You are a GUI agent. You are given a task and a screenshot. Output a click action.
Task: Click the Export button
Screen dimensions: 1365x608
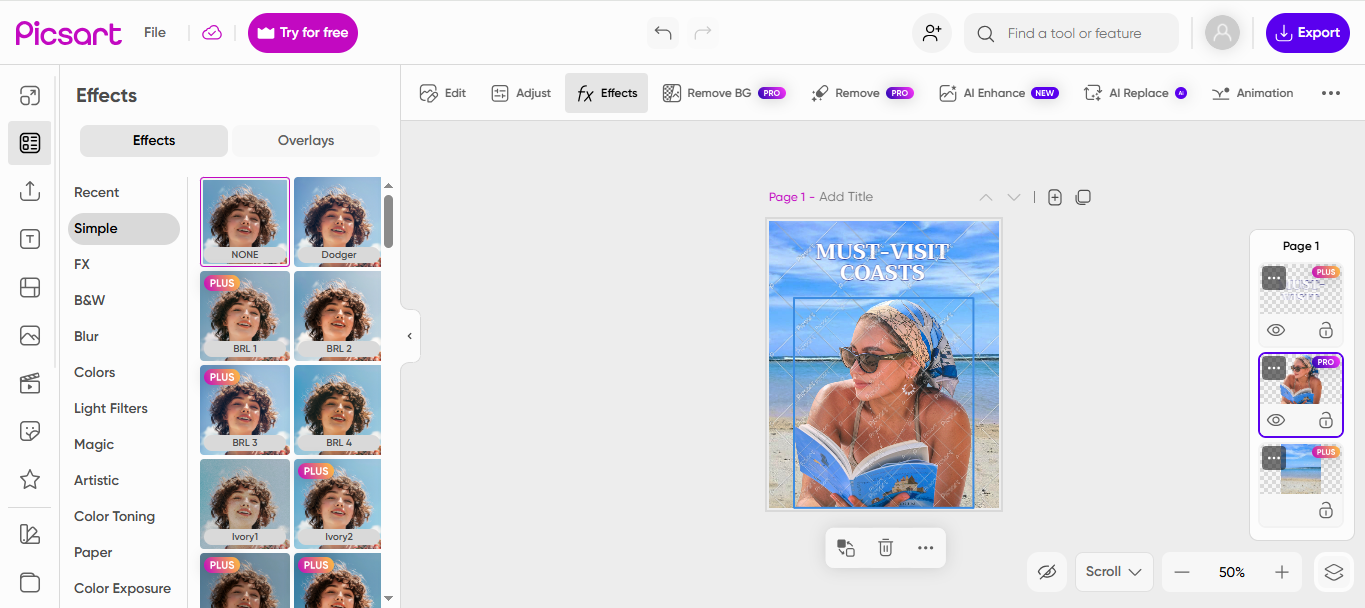click(x=1308, y=33)
